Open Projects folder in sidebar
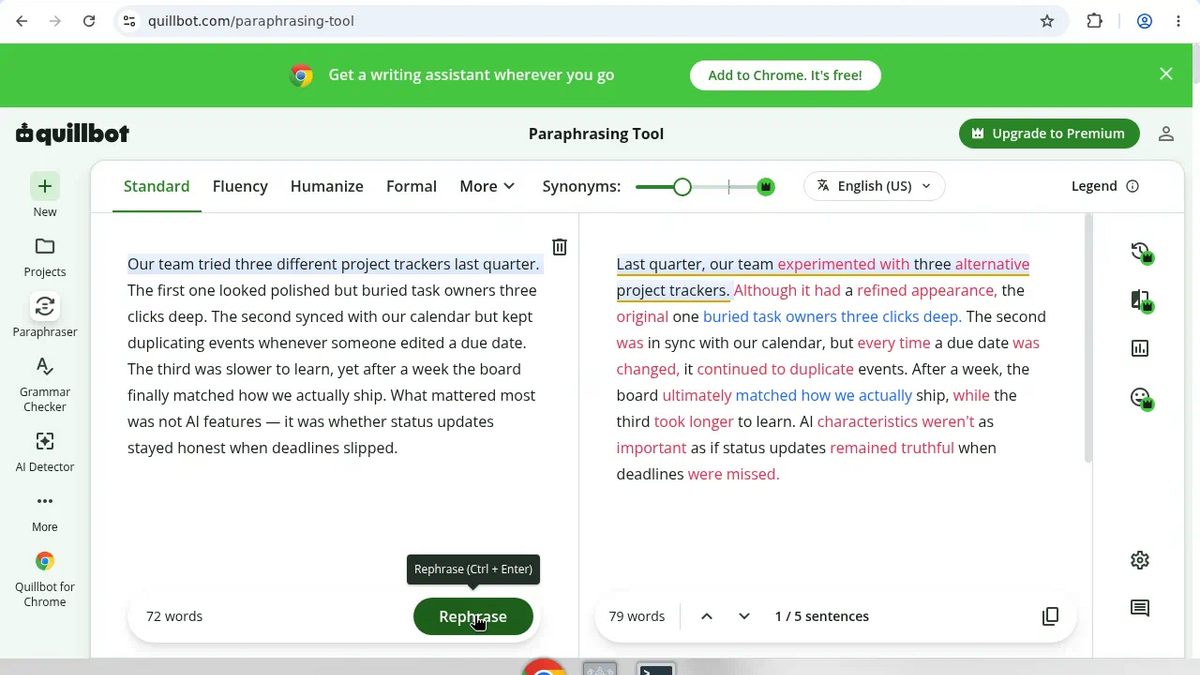The image size is (1200, 675). pos(45,256)
